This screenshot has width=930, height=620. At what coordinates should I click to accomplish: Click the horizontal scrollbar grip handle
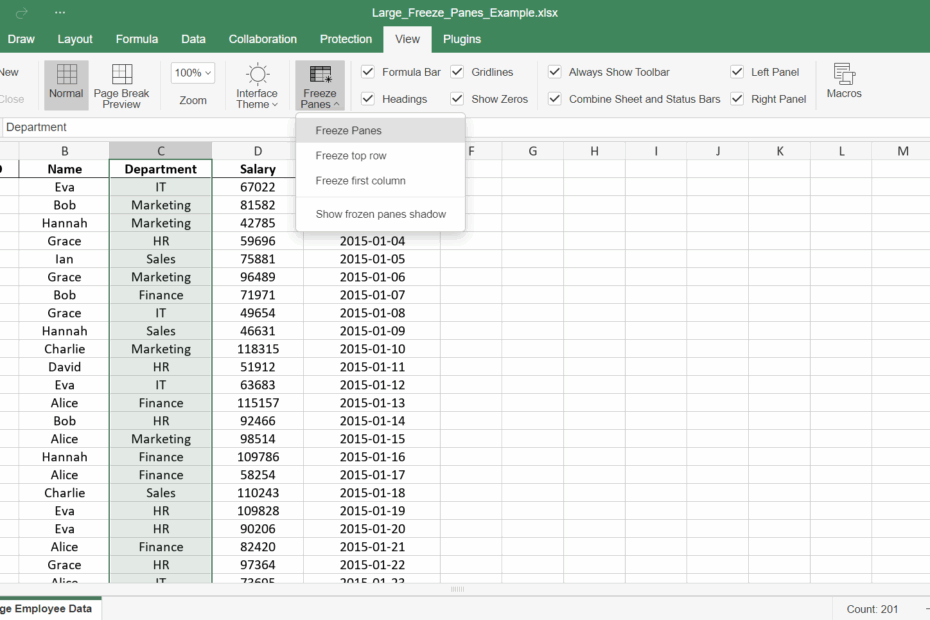(457, 589)
